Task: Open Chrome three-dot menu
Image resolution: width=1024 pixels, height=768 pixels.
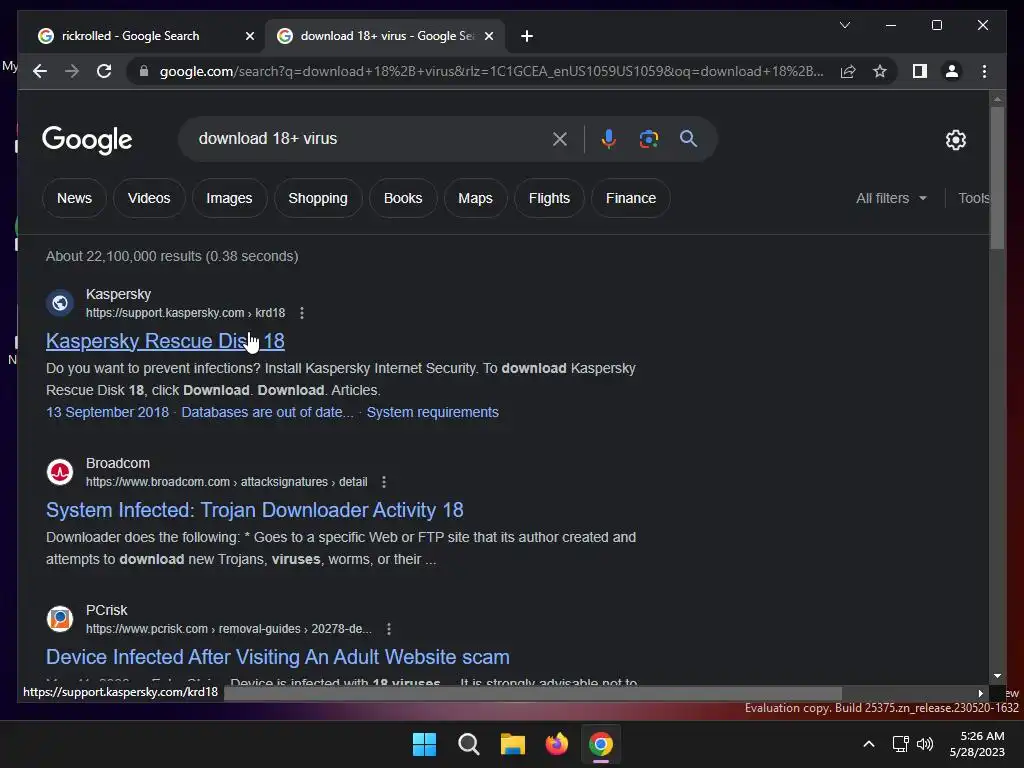Action: click(984, 71)
